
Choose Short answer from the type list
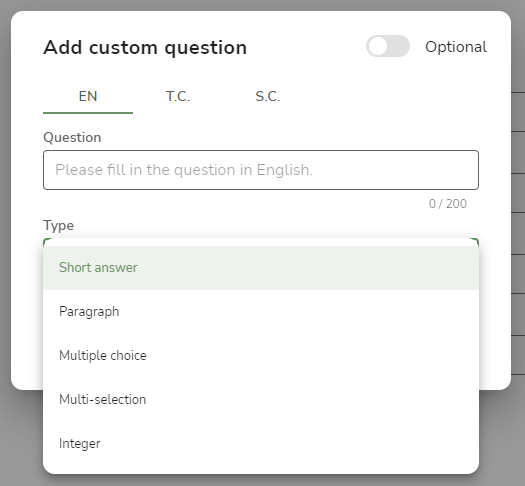261,268
